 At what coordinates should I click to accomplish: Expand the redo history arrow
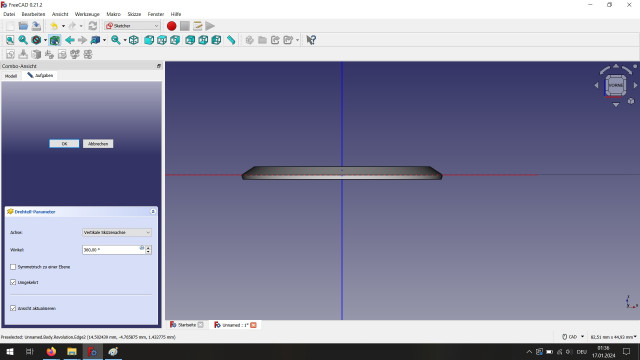point(81,26)
